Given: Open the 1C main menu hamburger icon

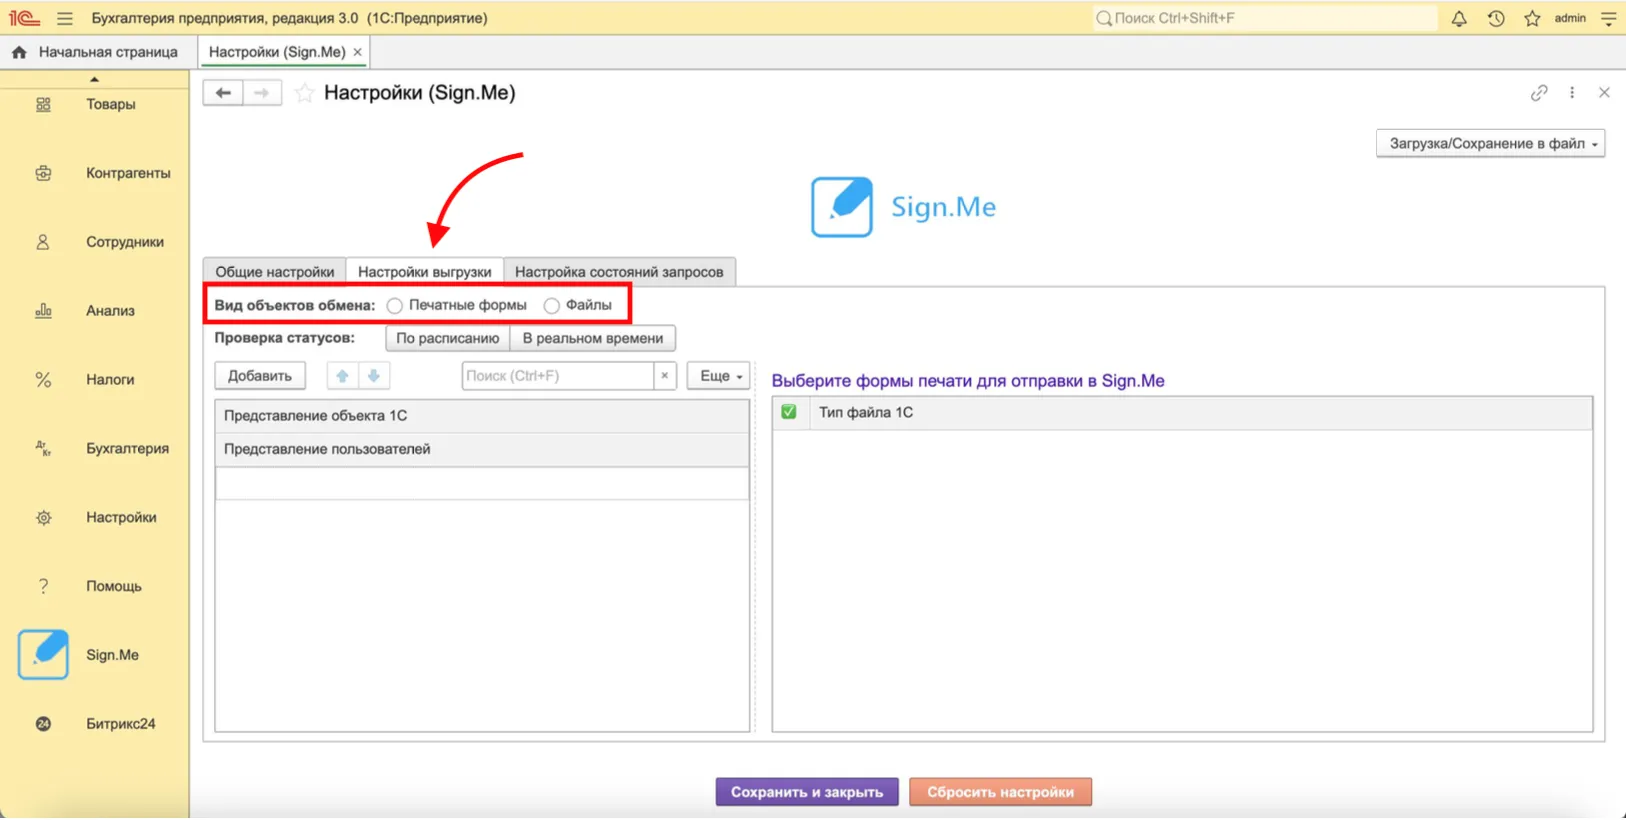Looking at the screenshot, I should (65, 18).
